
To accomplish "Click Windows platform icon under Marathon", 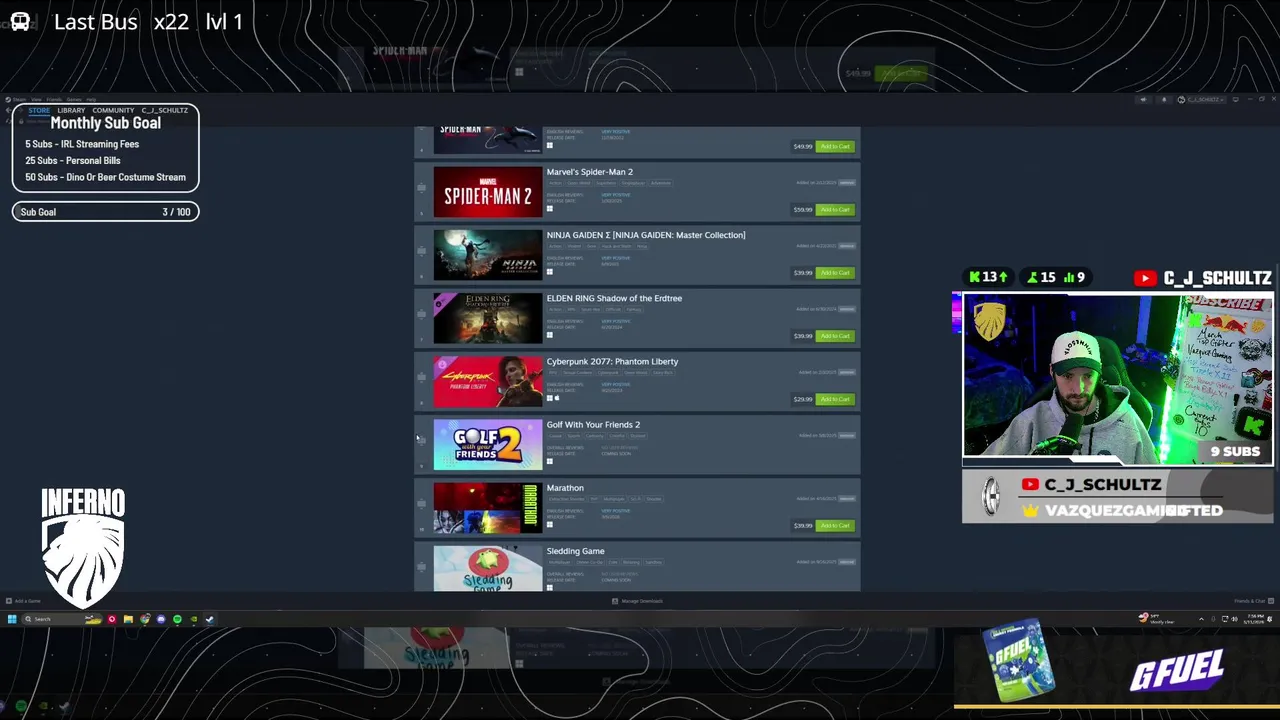I will 549,524.
